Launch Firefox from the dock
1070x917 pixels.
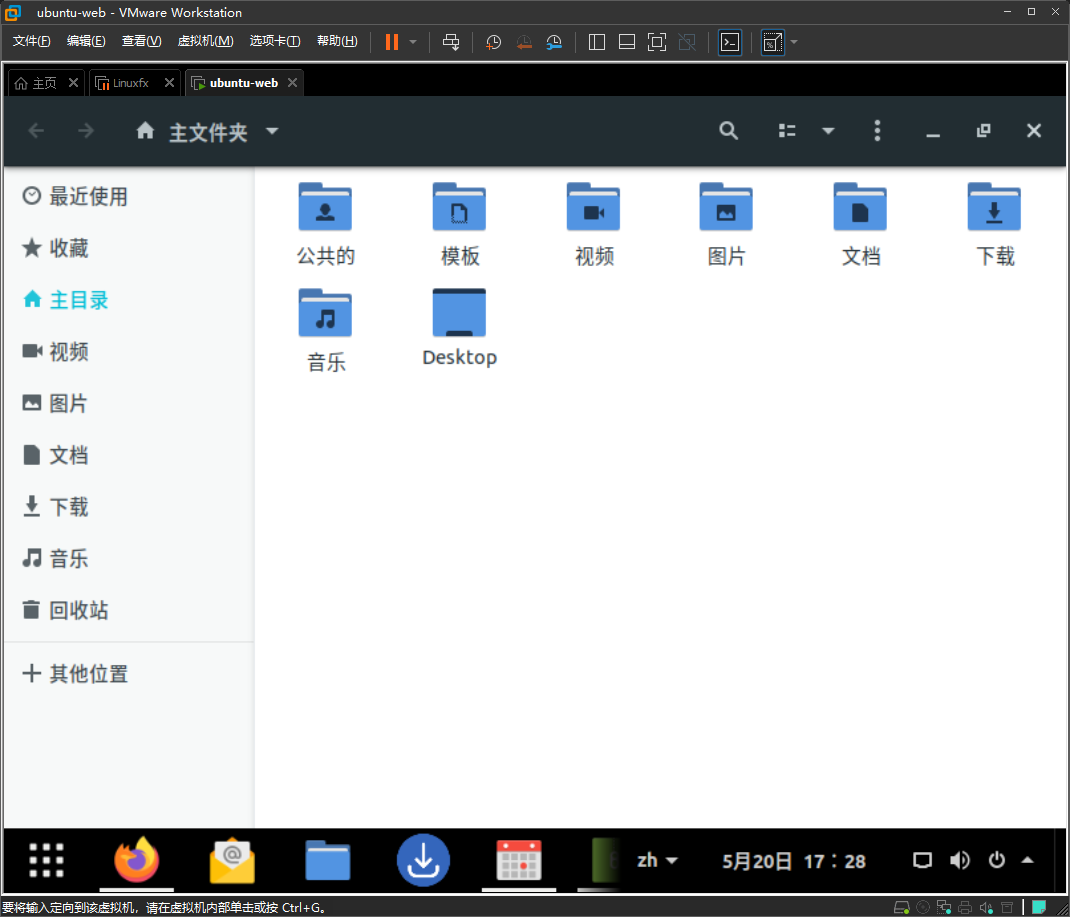pos(136,860)
